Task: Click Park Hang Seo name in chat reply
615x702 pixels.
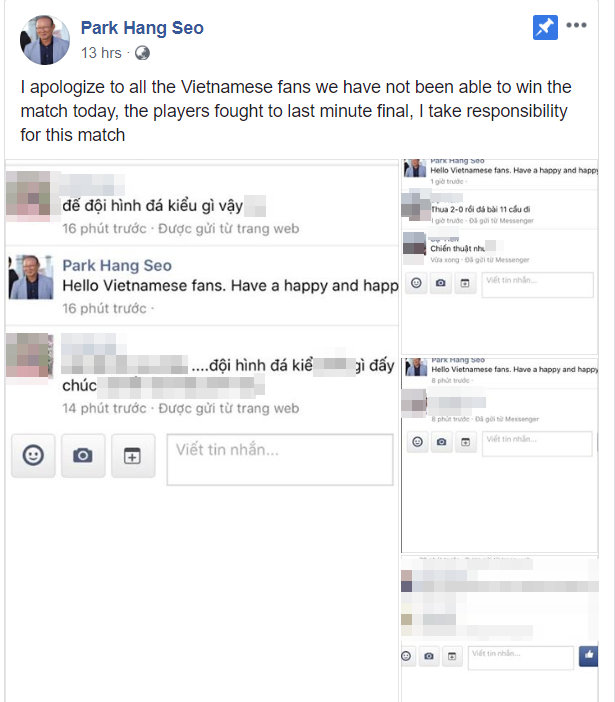Action: coord(117,265)
